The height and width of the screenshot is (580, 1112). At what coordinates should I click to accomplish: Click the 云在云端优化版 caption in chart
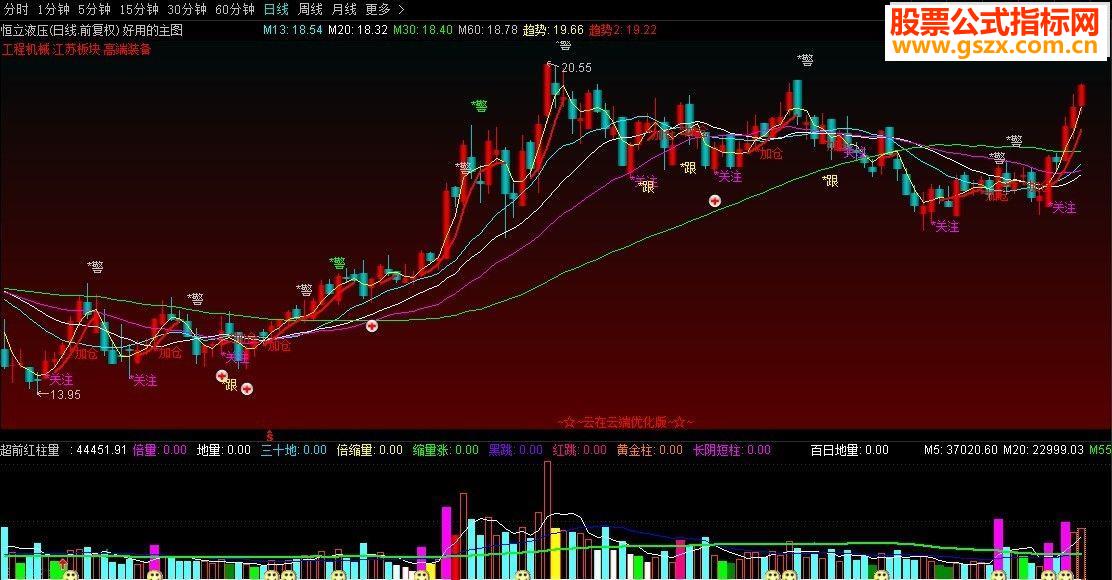[x=626, y=422]
